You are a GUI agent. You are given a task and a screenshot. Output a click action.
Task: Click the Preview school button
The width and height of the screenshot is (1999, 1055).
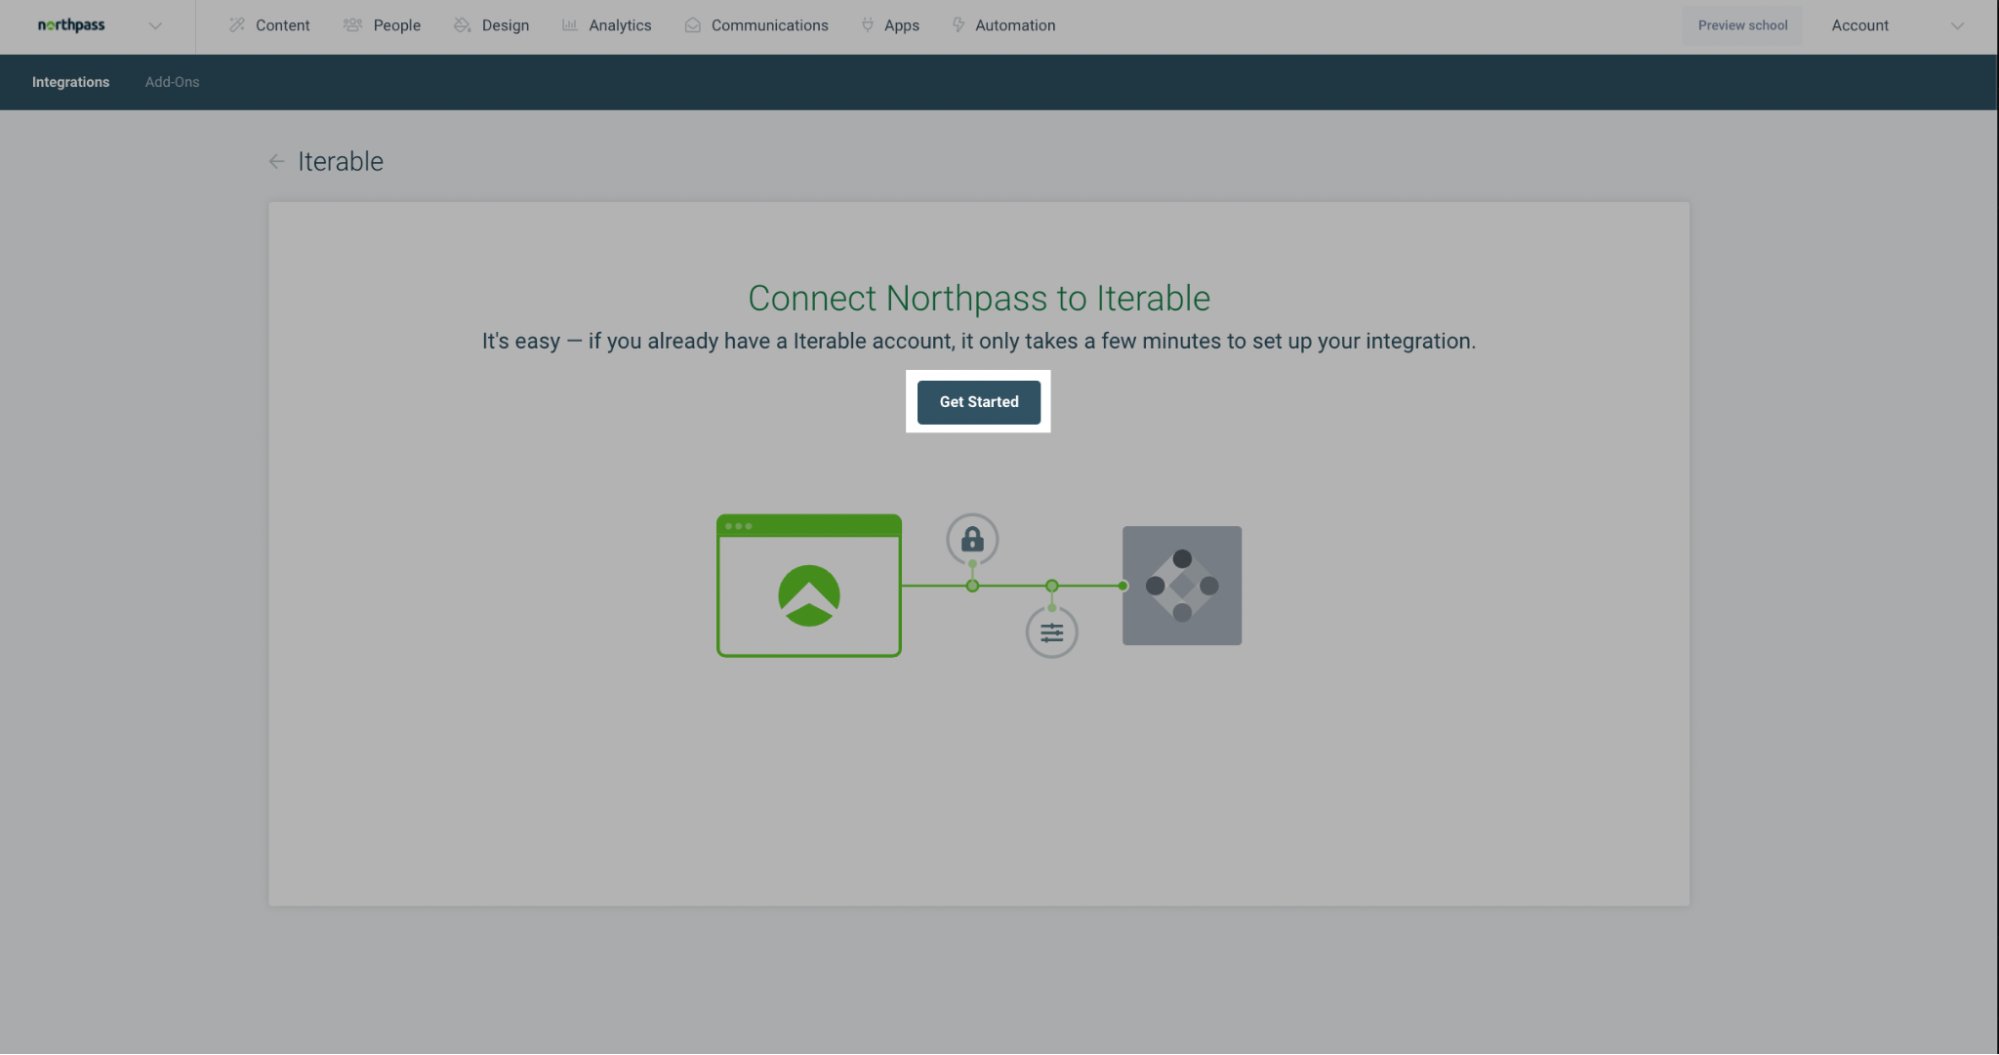[1742, 25]
